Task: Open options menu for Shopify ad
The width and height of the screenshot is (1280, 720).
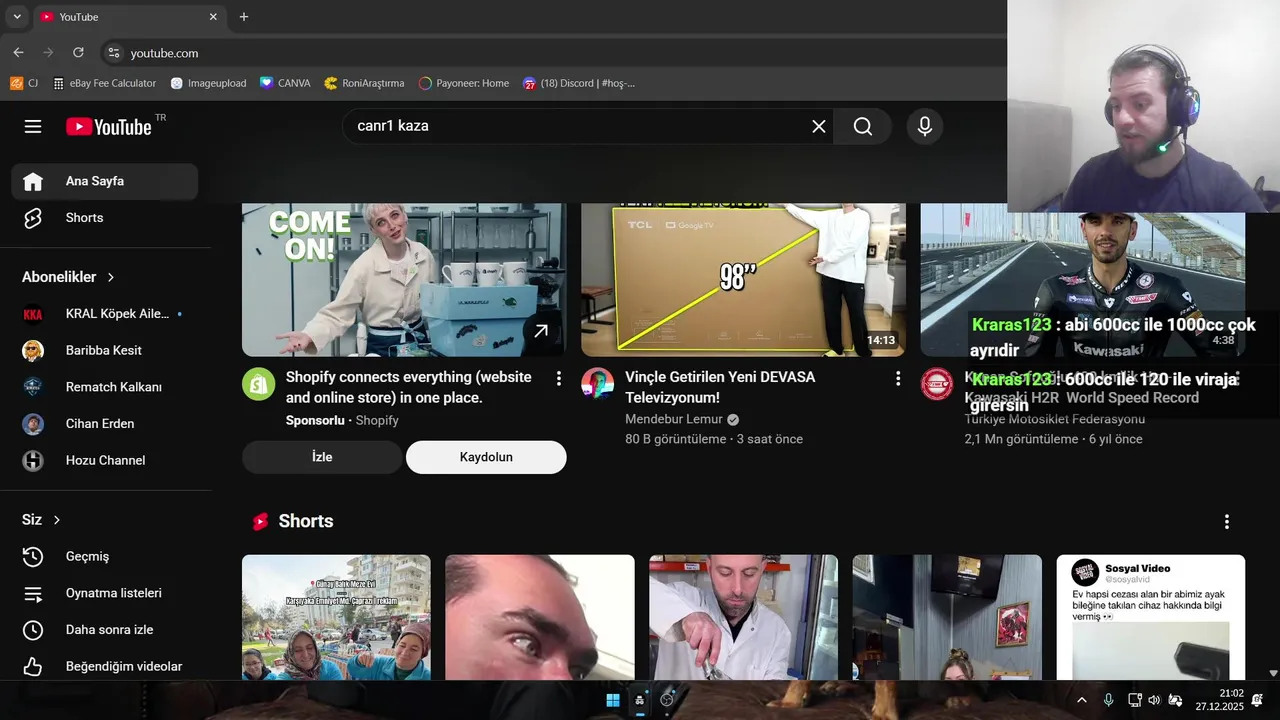Action: [x=559, y=379]
